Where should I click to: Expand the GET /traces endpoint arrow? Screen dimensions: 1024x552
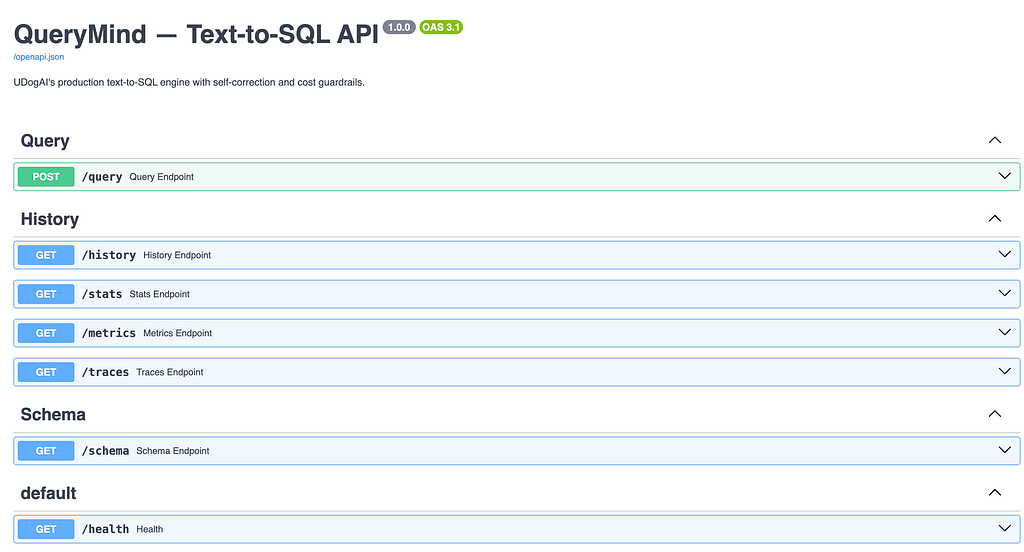[1004, 372]
